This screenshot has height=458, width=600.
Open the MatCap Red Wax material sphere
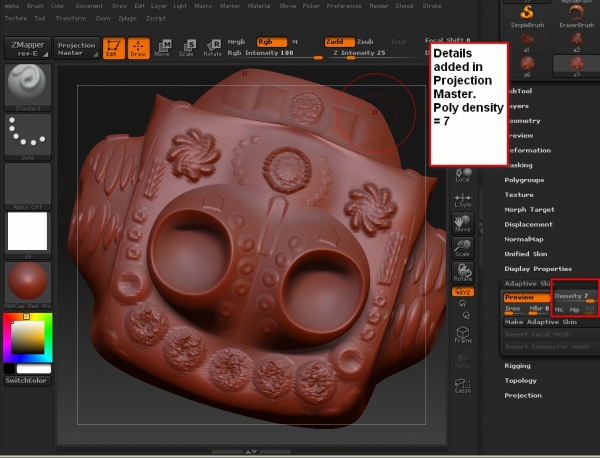pos(28,285)
